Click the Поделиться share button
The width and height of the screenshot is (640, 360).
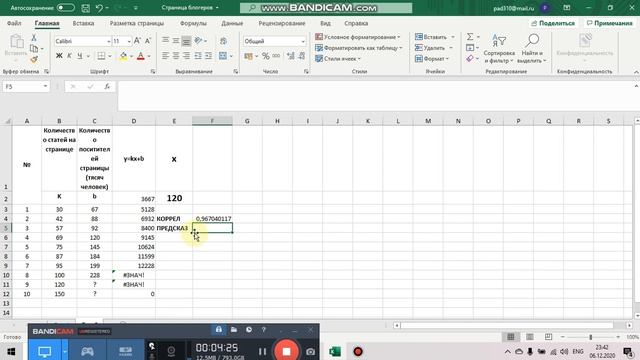point(553,23)
